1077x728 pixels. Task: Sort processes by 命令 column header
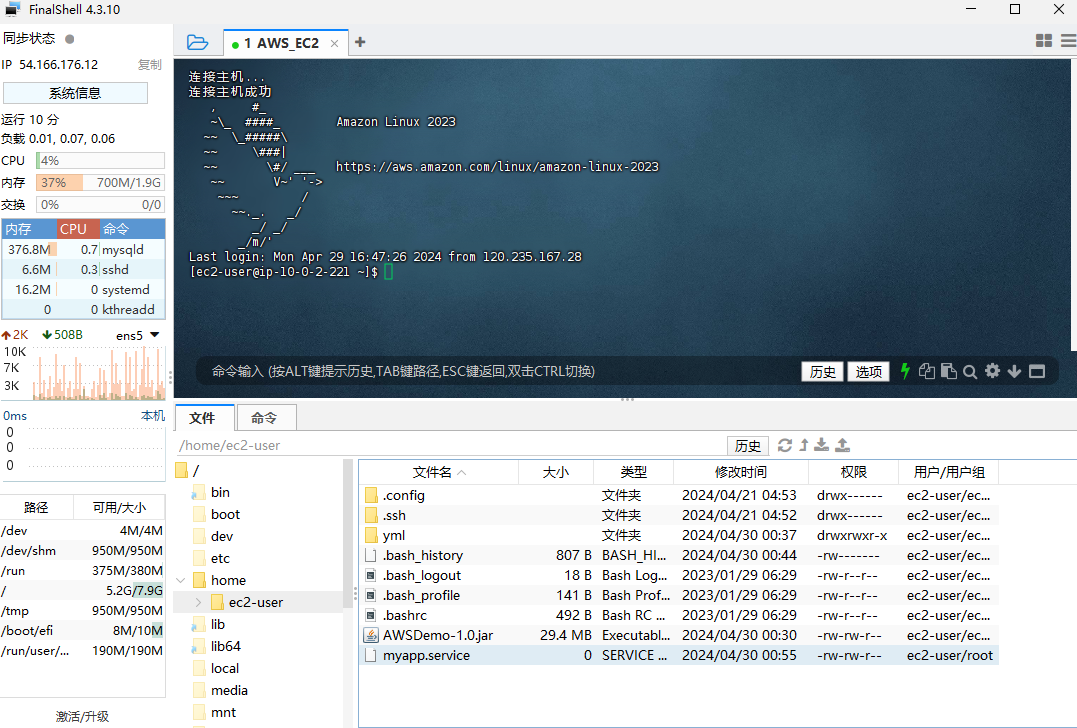pos(133,229)
